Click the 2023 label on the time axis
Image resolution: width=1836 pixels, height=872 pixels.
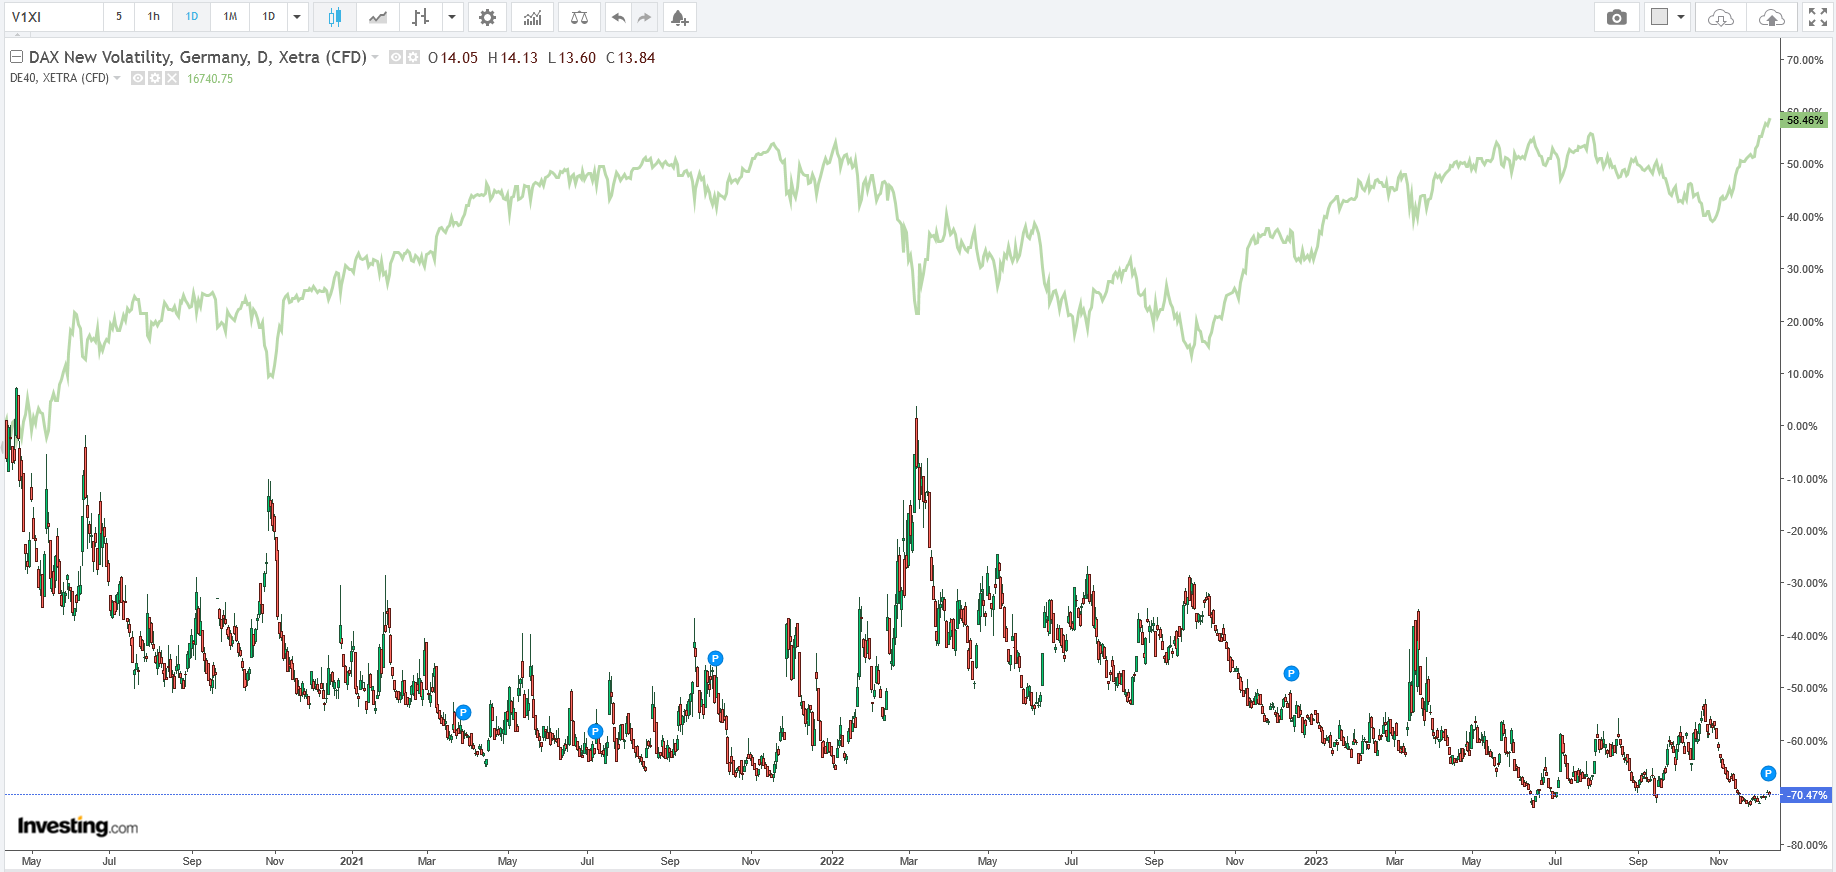tap(1316, 861)
